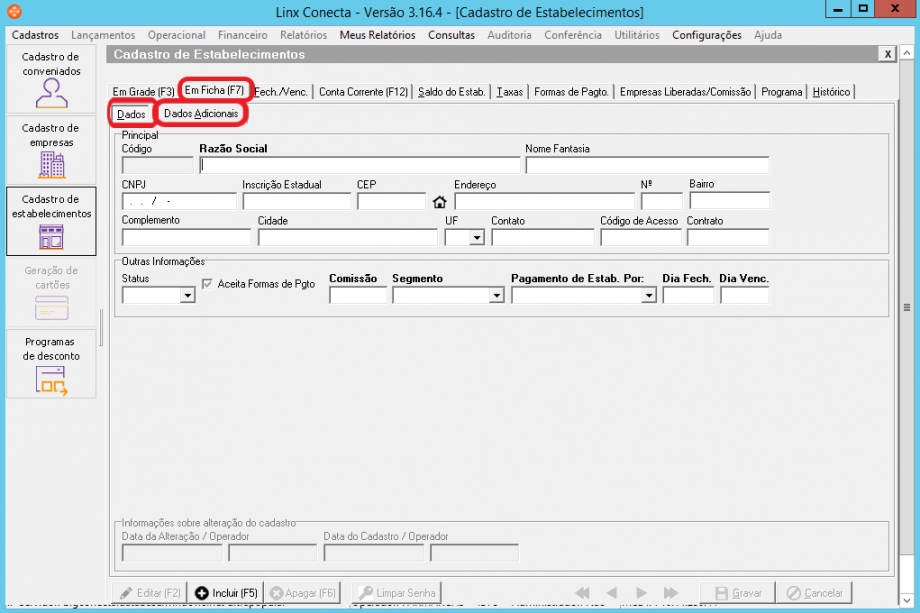The height and width of the screenshot is (613, 920).
Task: Open Cadastro de conveniados sidebar icon
Action: tap(51, 92)
